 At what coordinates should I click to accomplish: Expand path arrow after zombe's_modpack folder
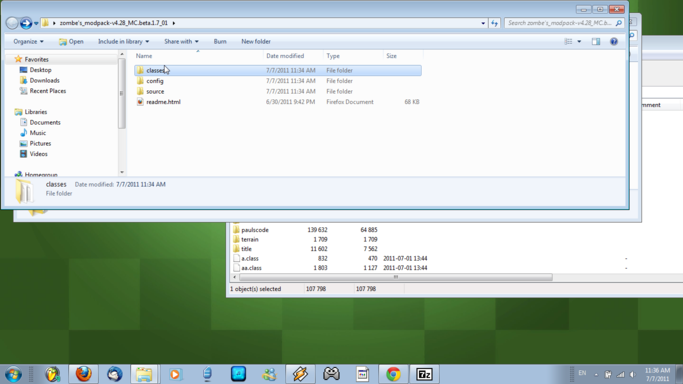pyautogui.click(x=174, y=23)
